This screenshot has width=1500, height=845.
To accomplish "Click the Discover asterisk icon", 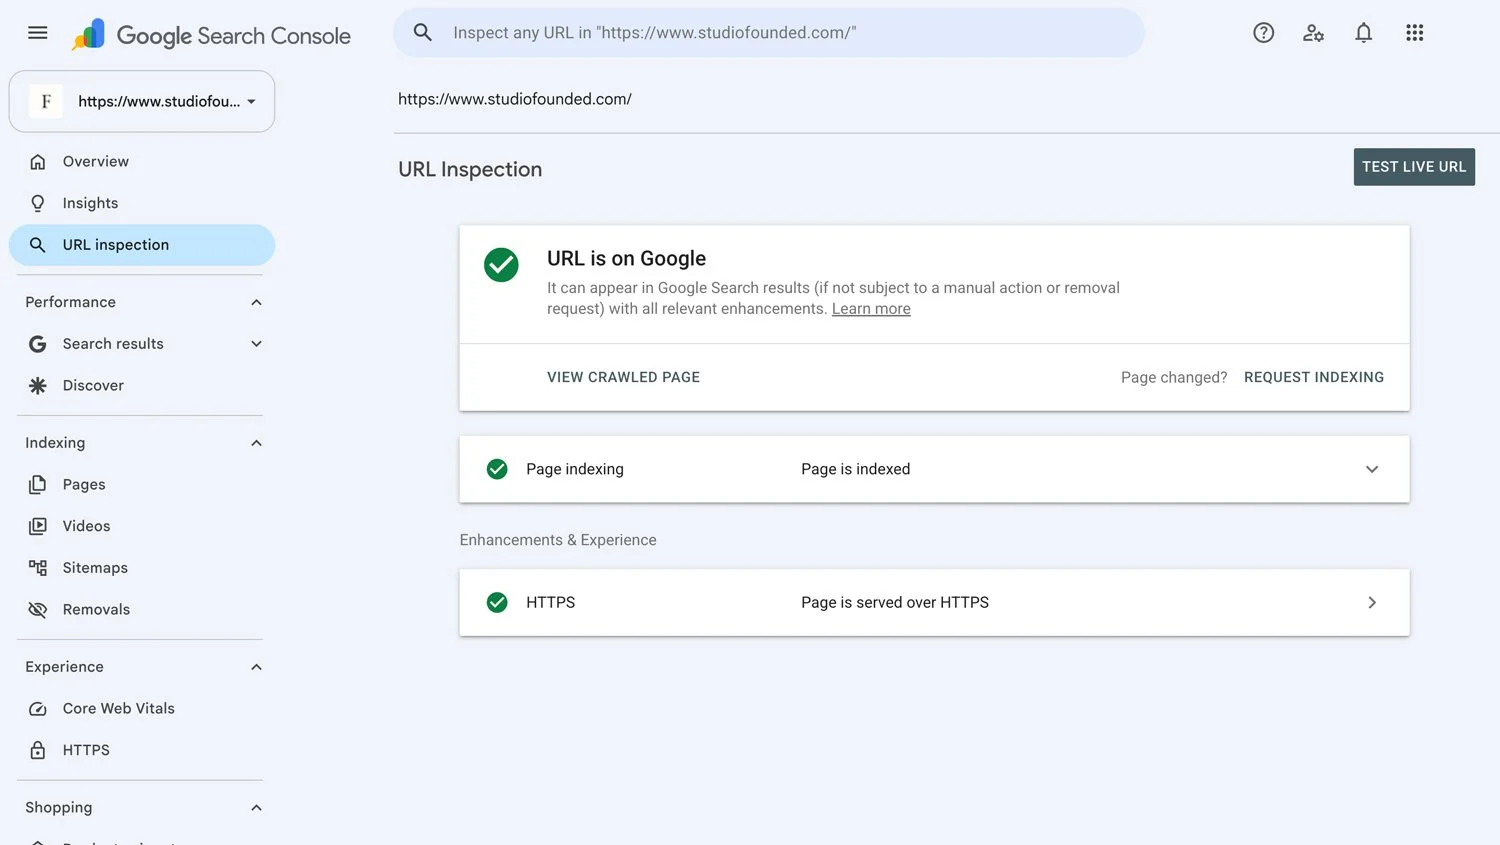I will coord(38,386).
